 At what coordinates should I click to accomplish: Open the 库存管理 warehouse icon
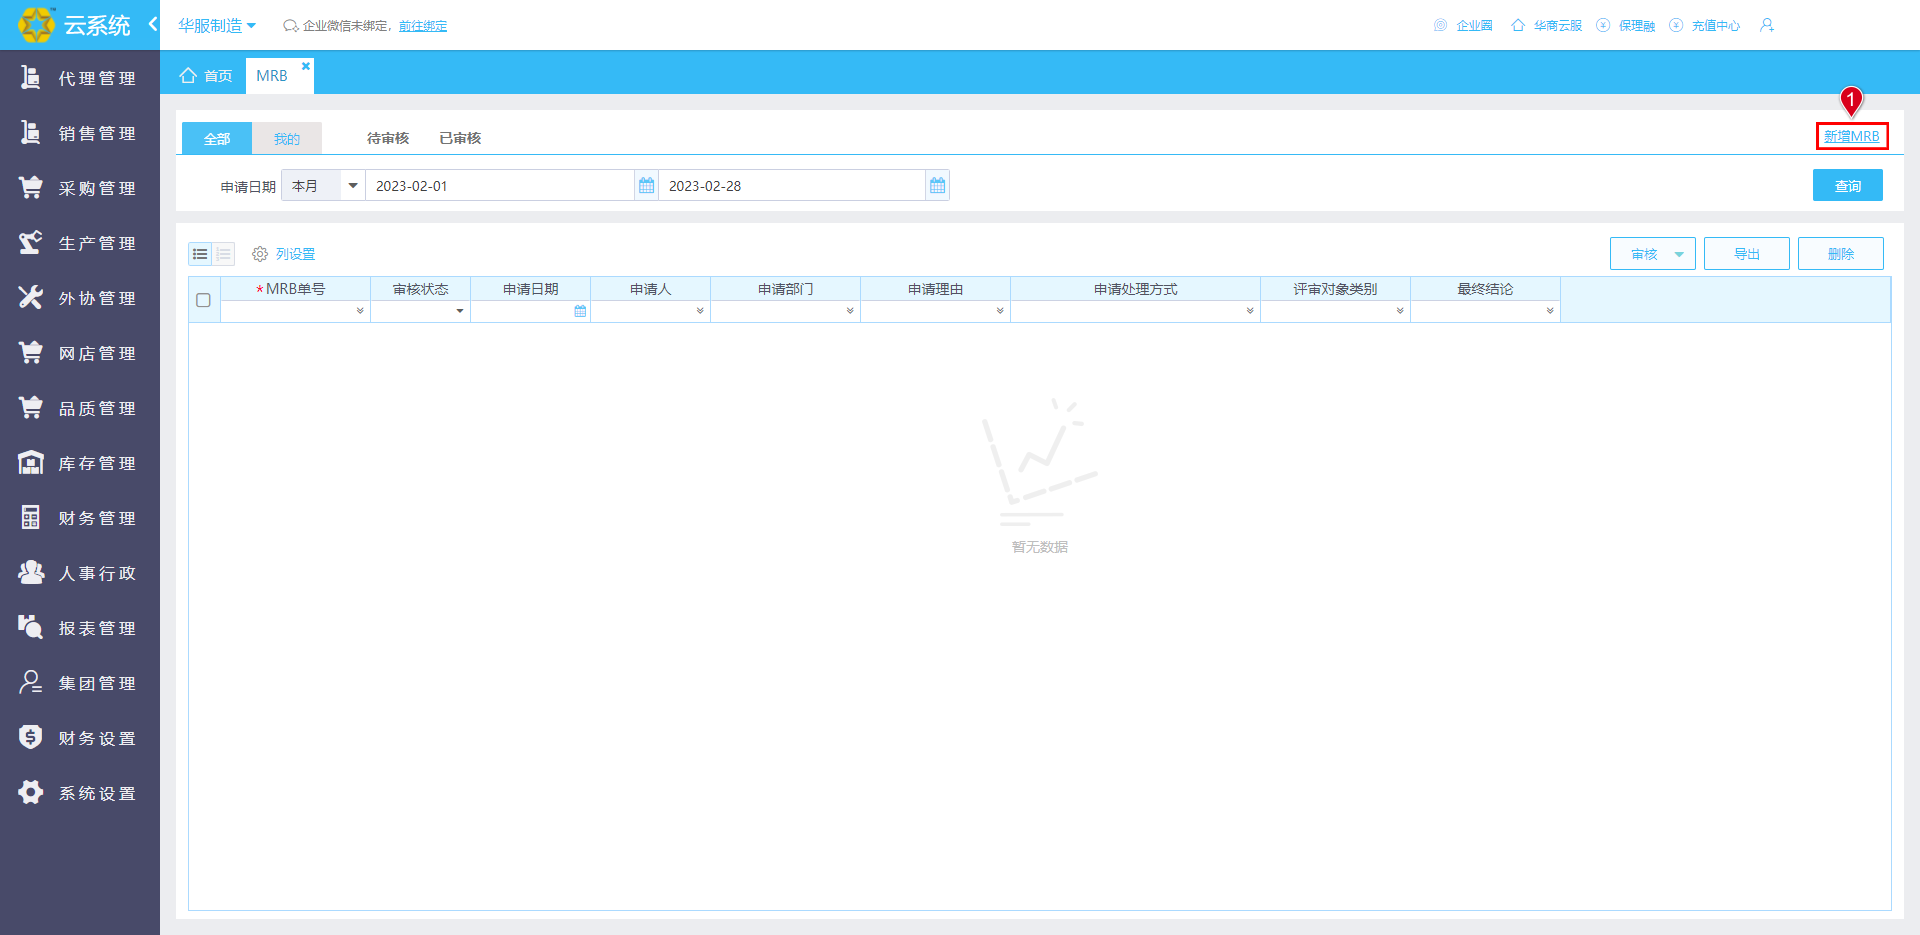click(x=31, y=462)
